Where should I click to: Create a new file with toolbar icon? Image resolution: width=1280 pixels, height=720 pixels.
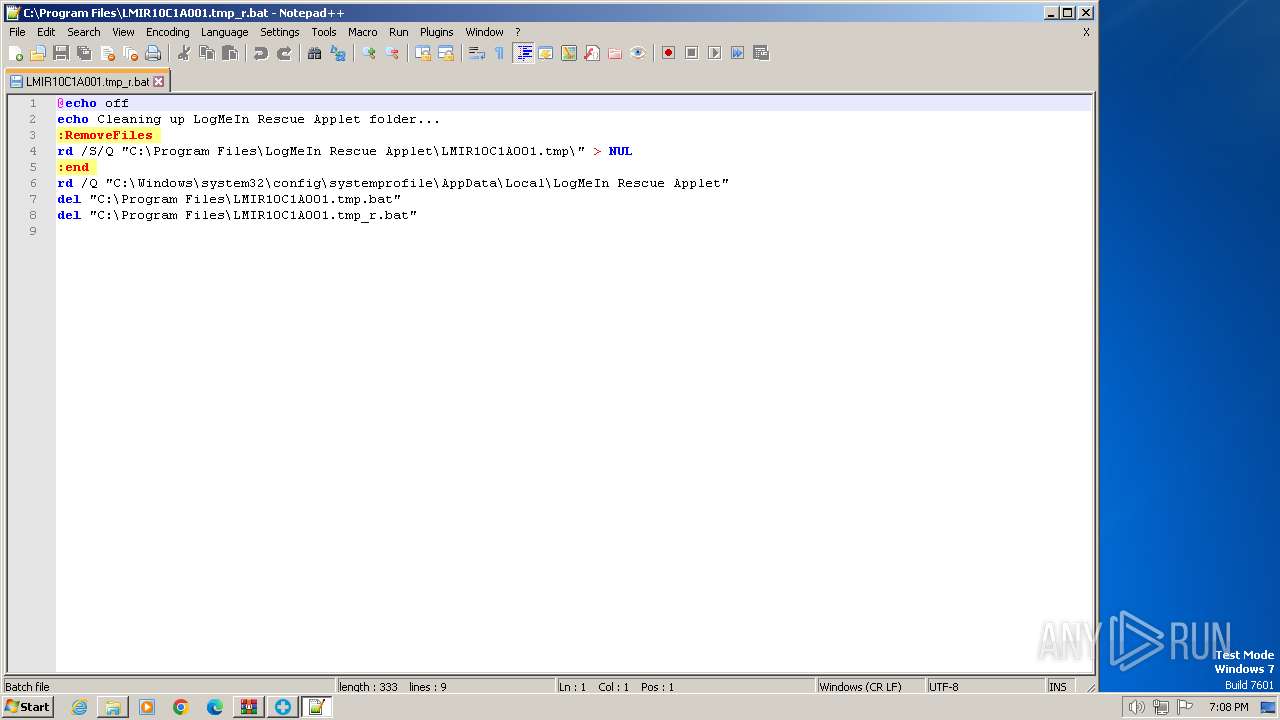pos(16,53)
